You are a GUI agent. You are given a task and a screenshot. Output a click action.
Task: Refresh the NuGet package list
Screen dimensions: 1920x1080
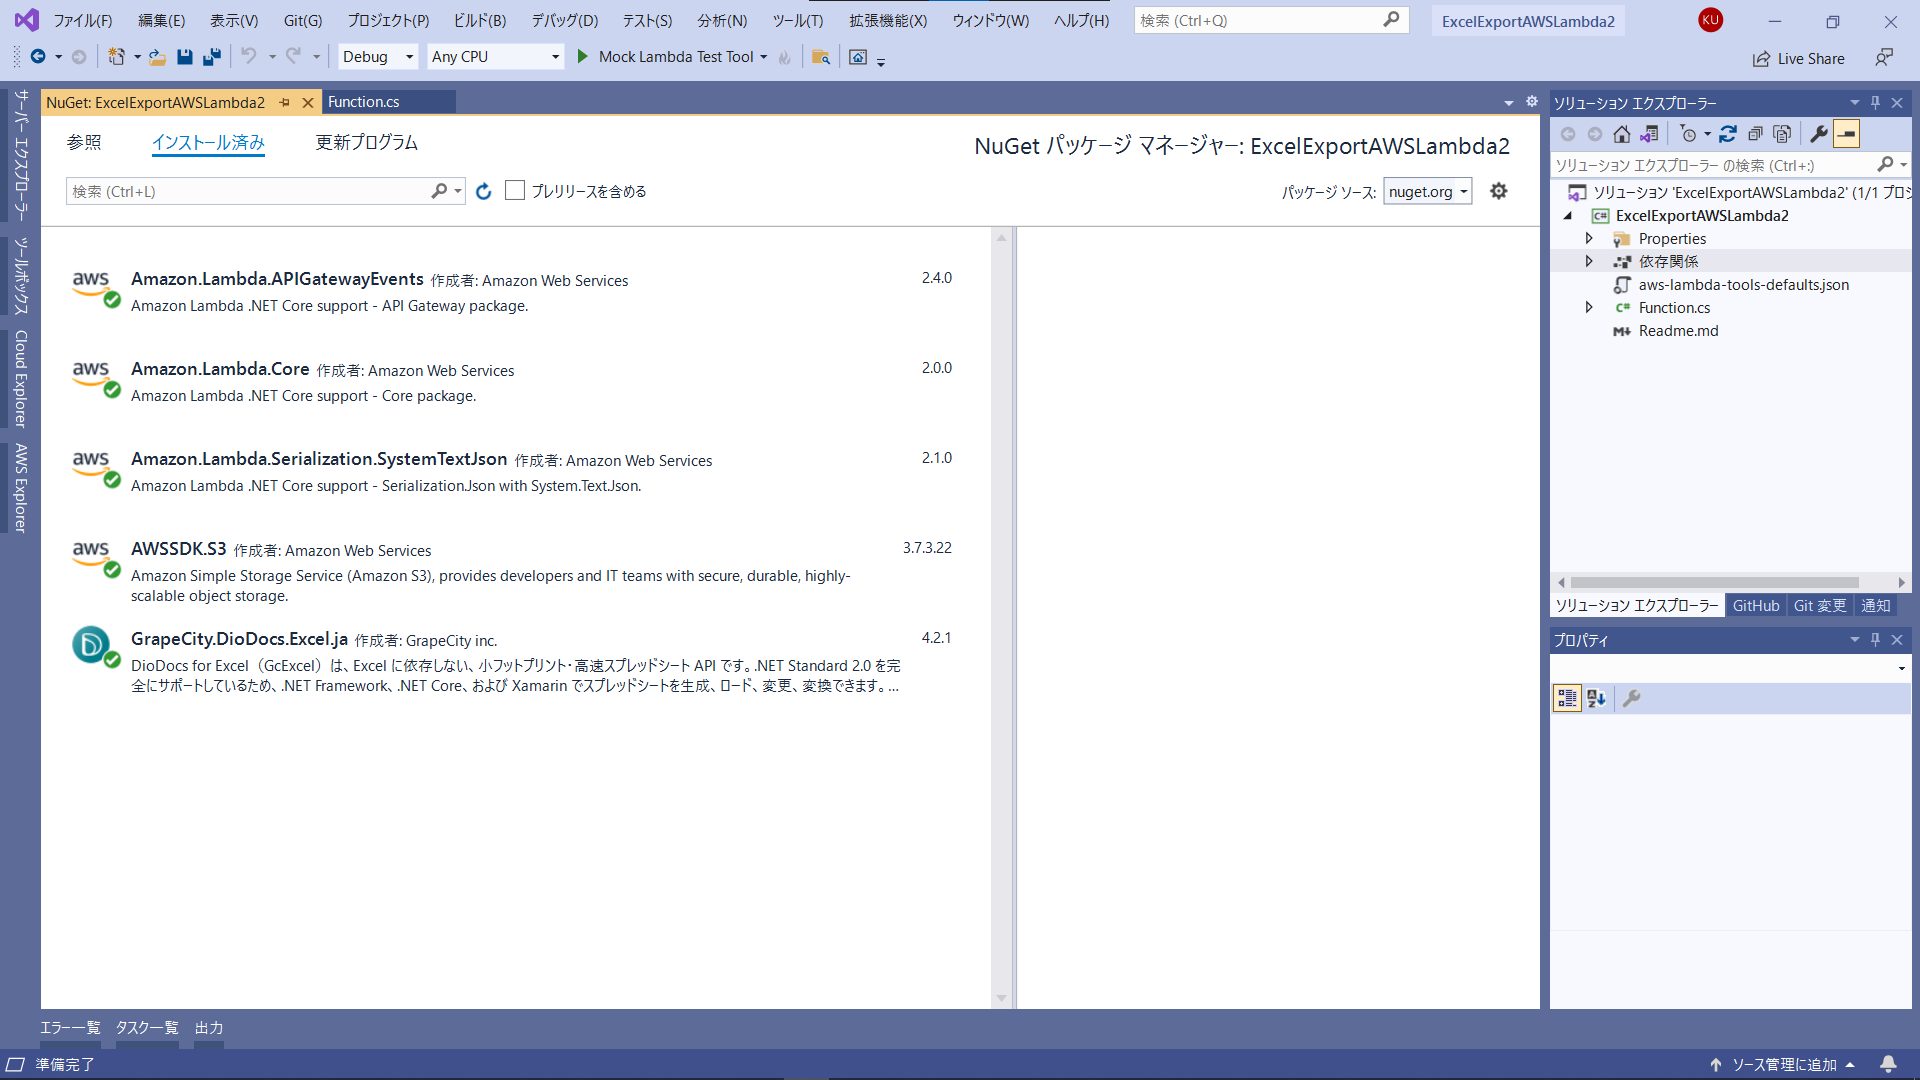point(484,191)
